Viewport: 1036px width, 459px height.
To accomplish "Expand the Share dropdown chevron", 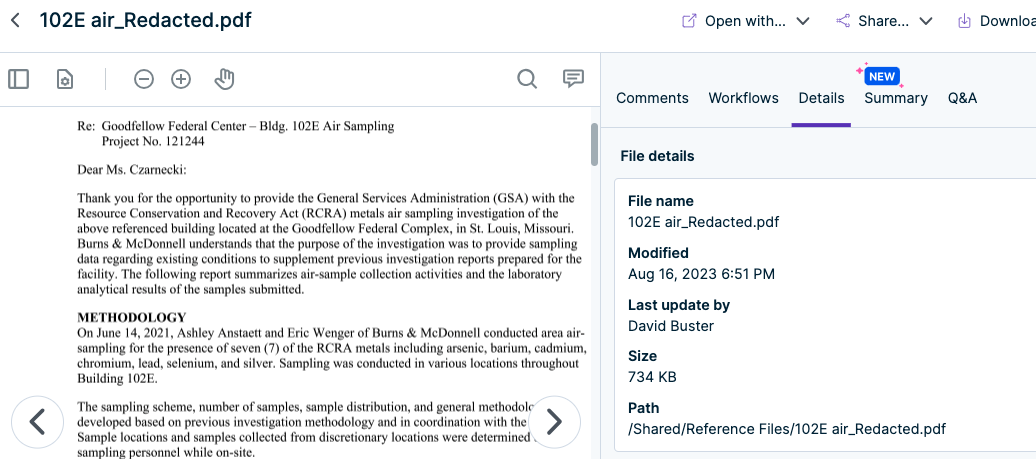I will (926, 21).
